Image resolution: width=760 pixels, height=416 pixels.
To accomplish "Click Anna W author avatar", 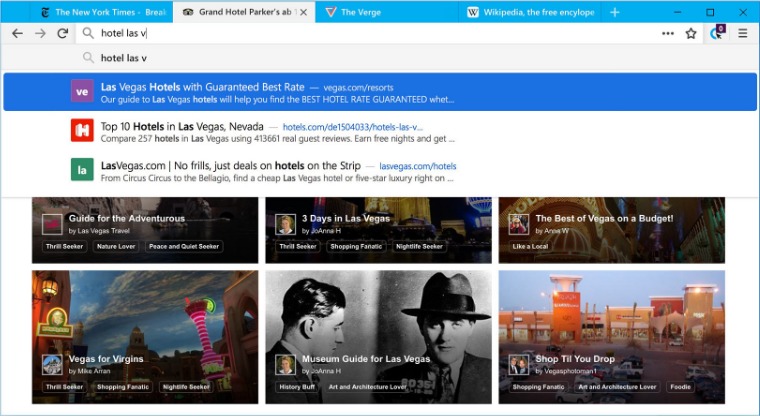I will (519, 224).
